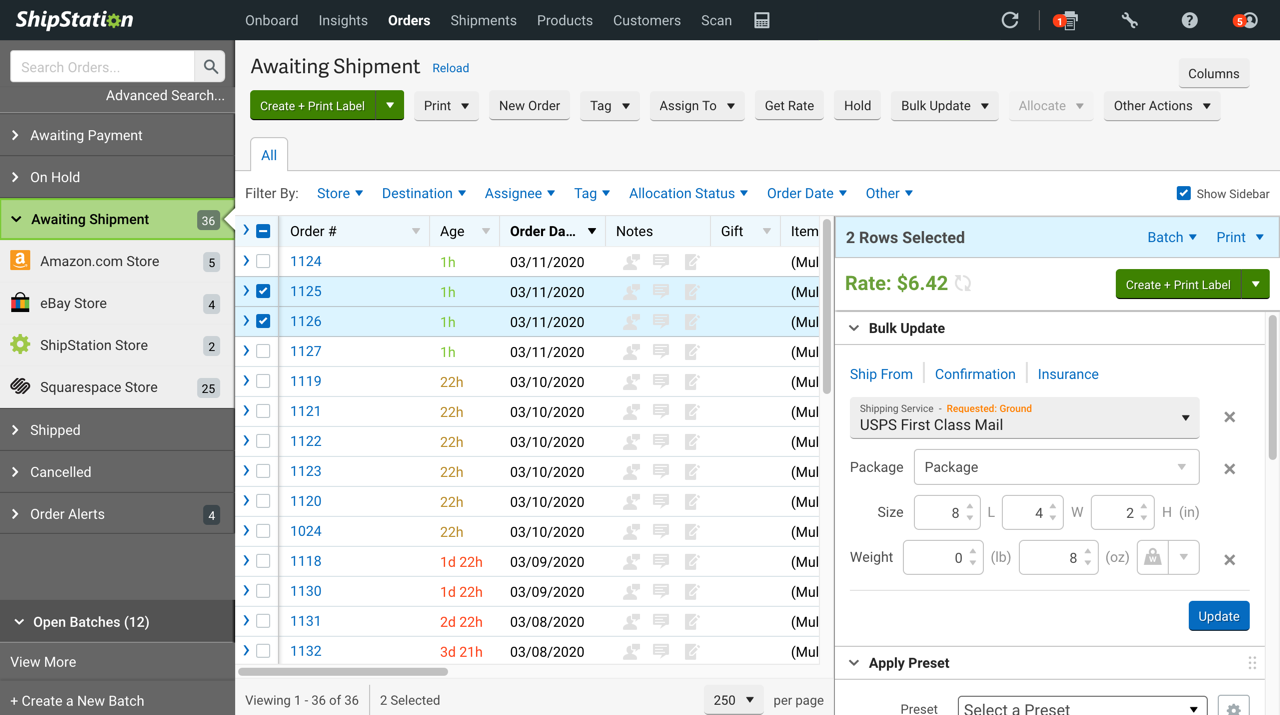This screenshot has width=1280, height=715.
Task: Go to the Products menu
Action: pos(564,20)
